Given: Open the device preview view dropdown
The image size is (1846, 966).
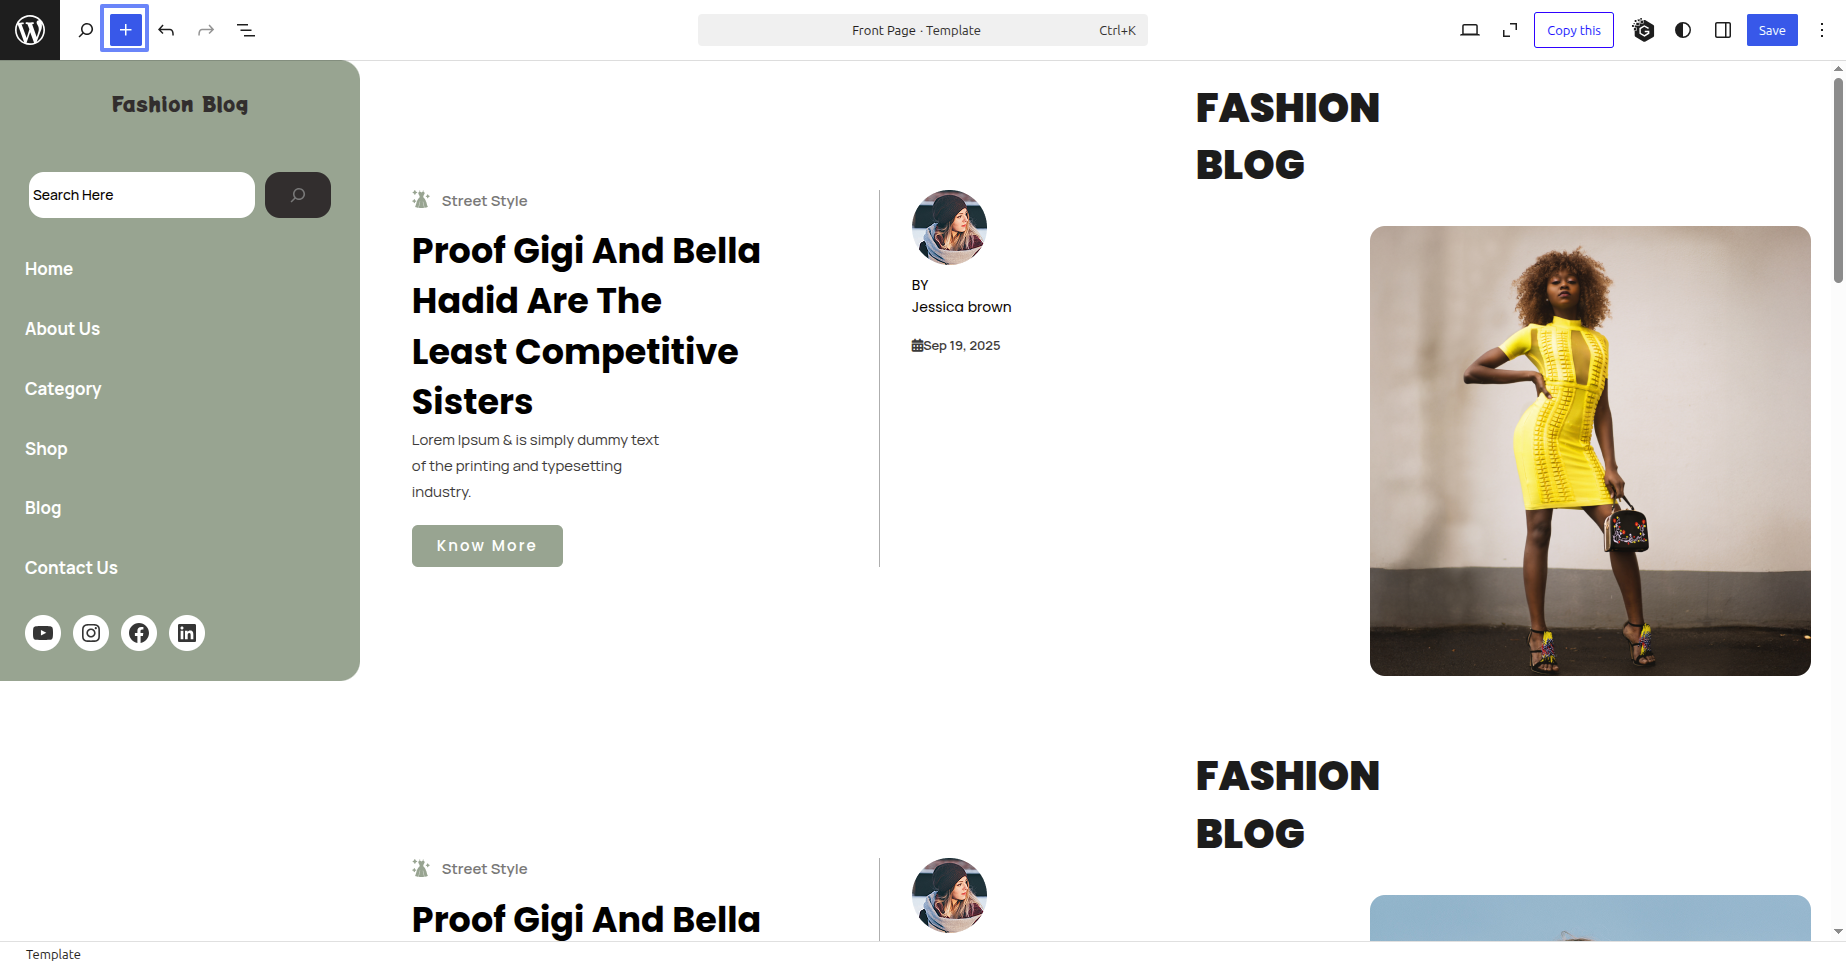Looking at the screenshot, I should pyautogui.click(x=1469, y=30).
